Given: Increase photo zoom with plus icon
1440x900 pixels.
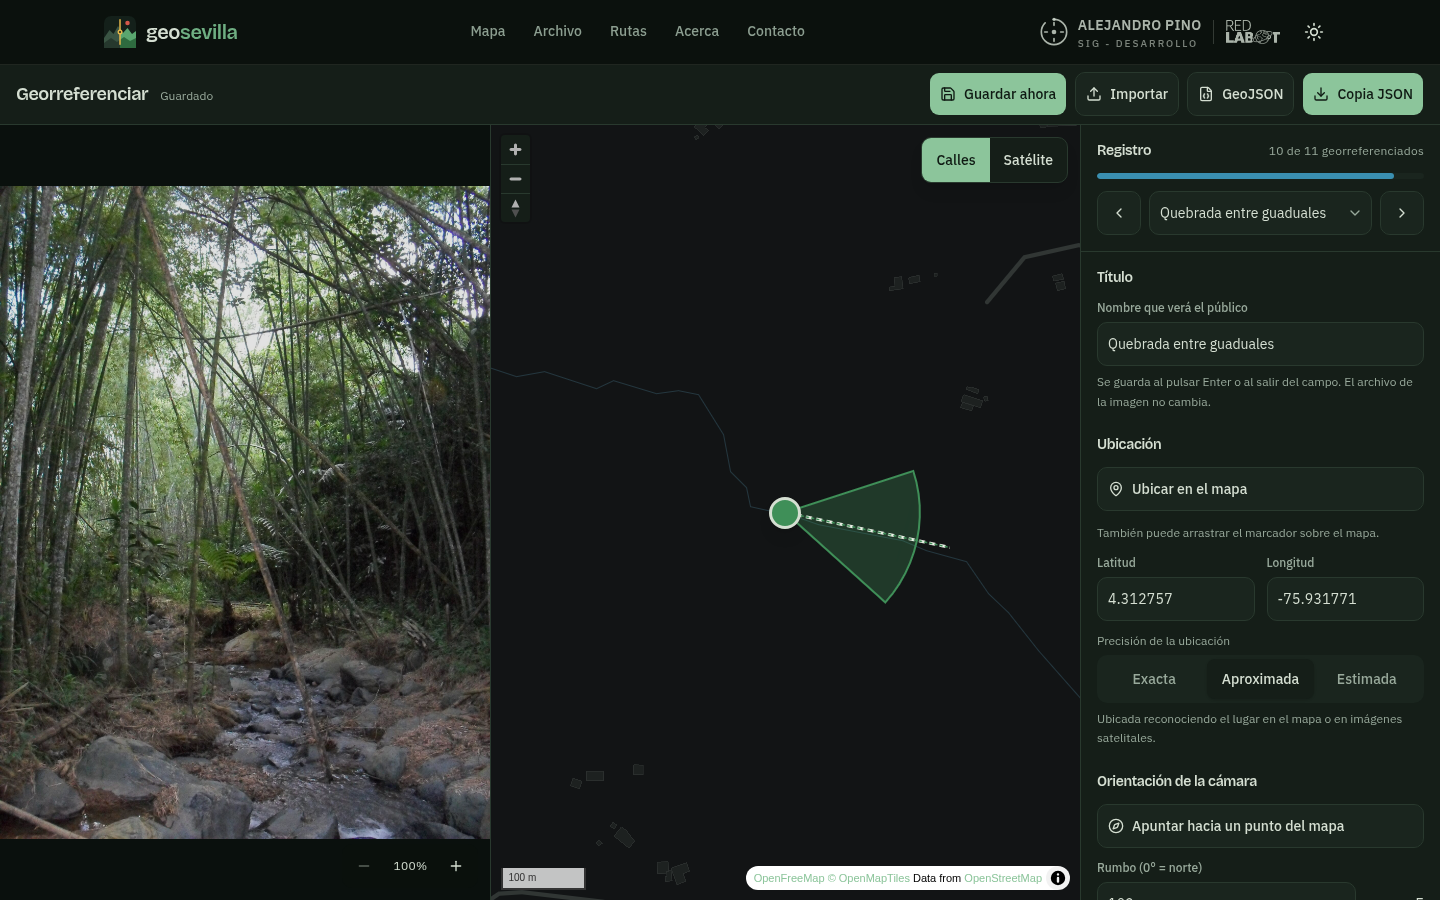Looking at the screenshot, I should point(456,866).
